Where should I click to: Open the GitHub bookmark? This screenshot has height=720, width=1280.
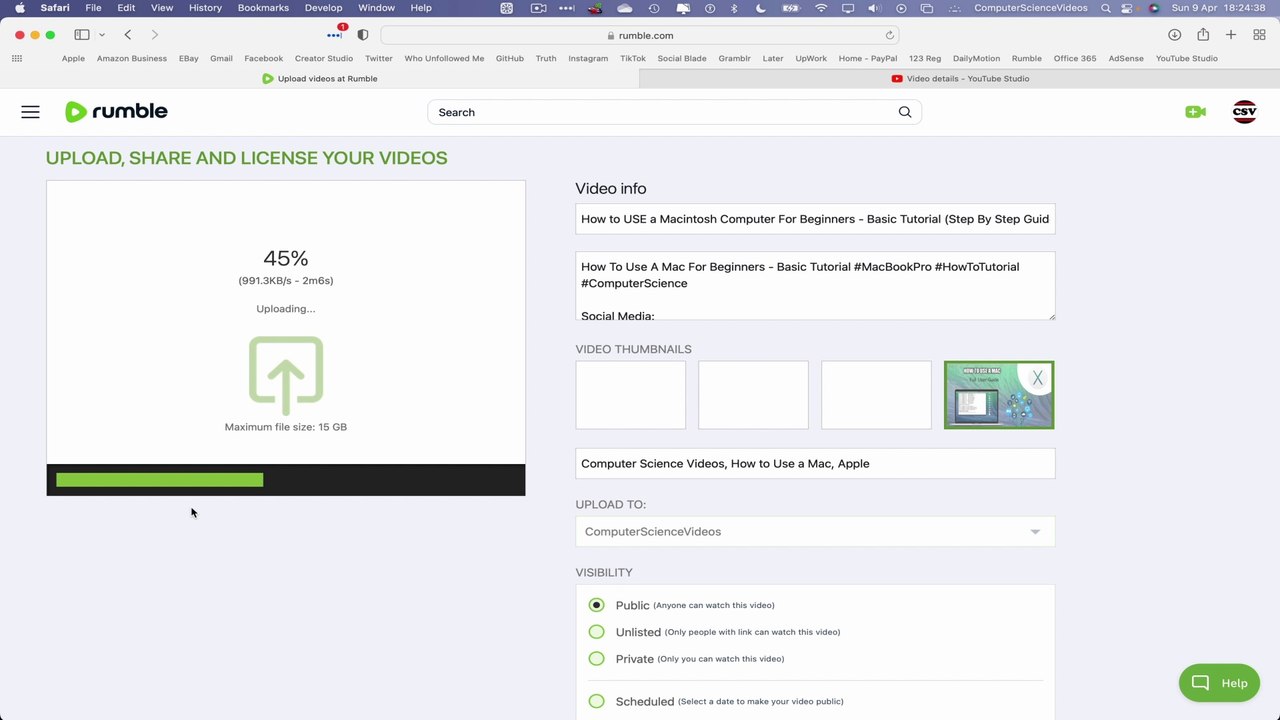point(510,58)
